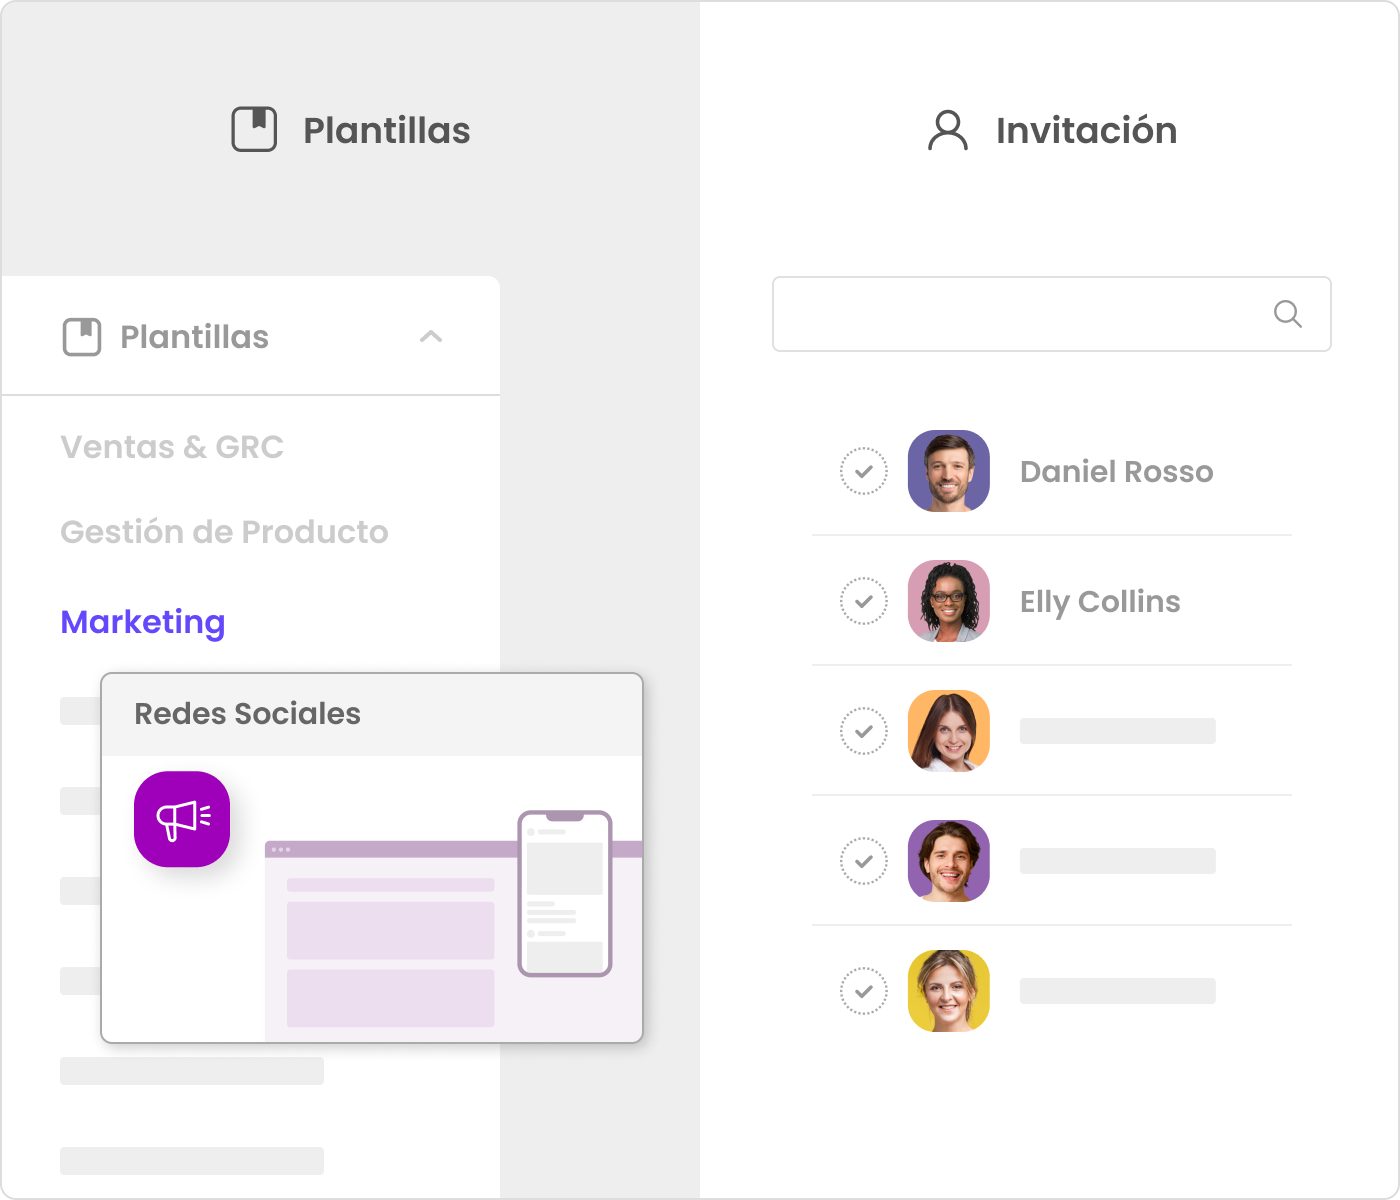Open Daniel Rosso's avatar
This screenshot has height=1200, width=1400.
click(948, 471)
